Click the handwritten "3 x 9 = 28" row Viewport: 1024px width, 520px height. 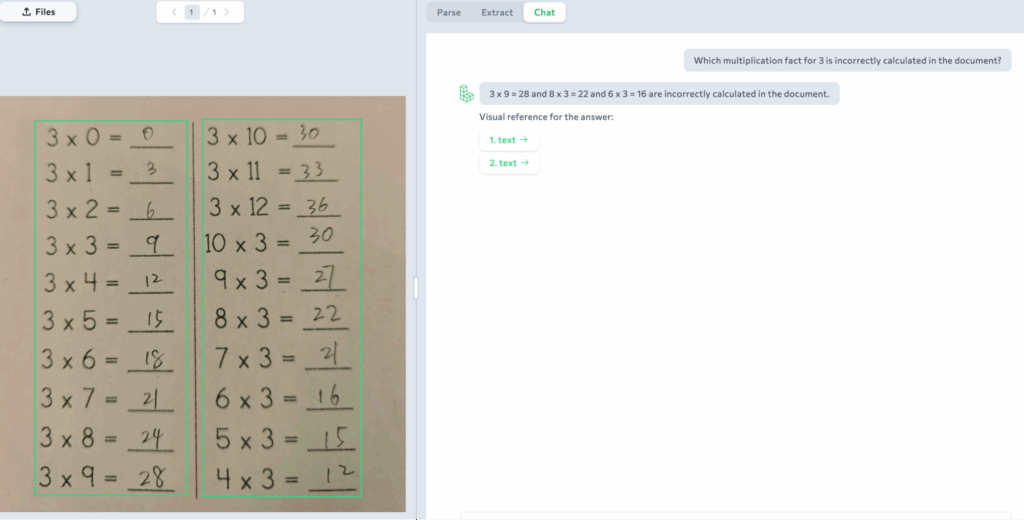108,477
